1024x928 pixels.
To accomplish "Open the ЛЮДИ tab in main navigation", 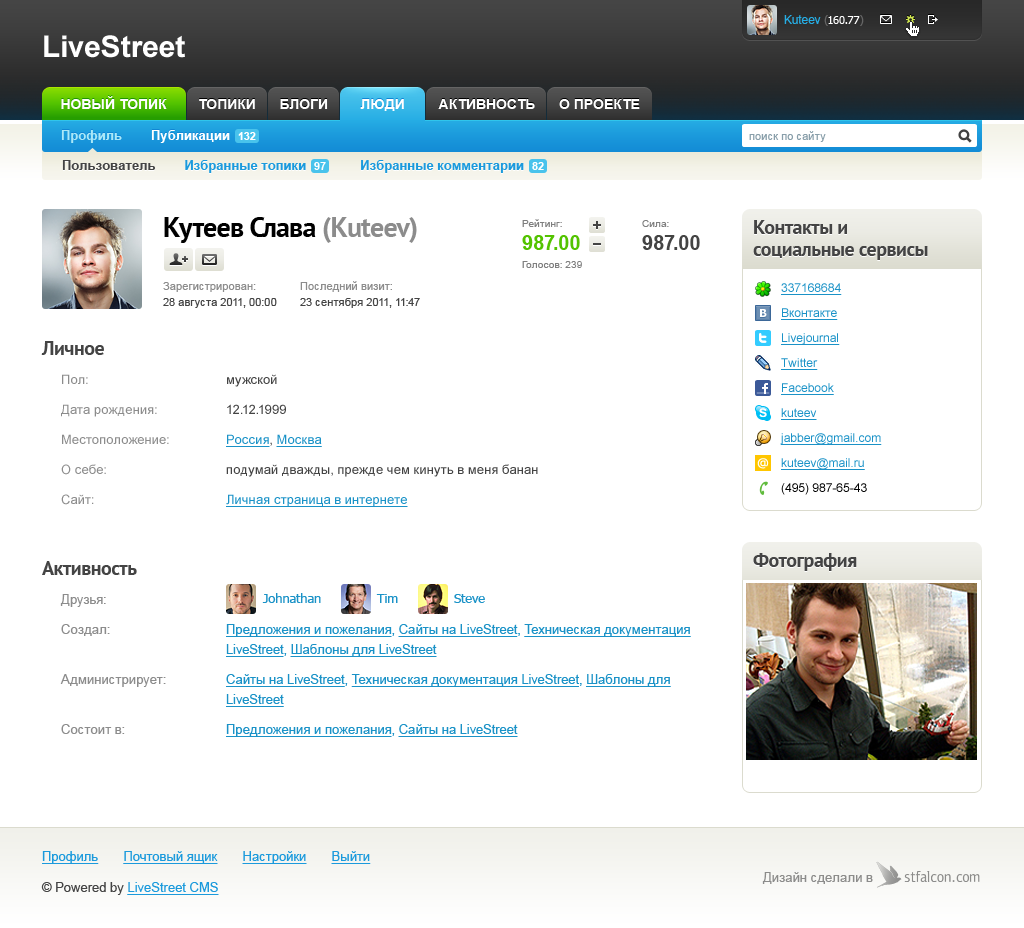I will tap(382, 104).
